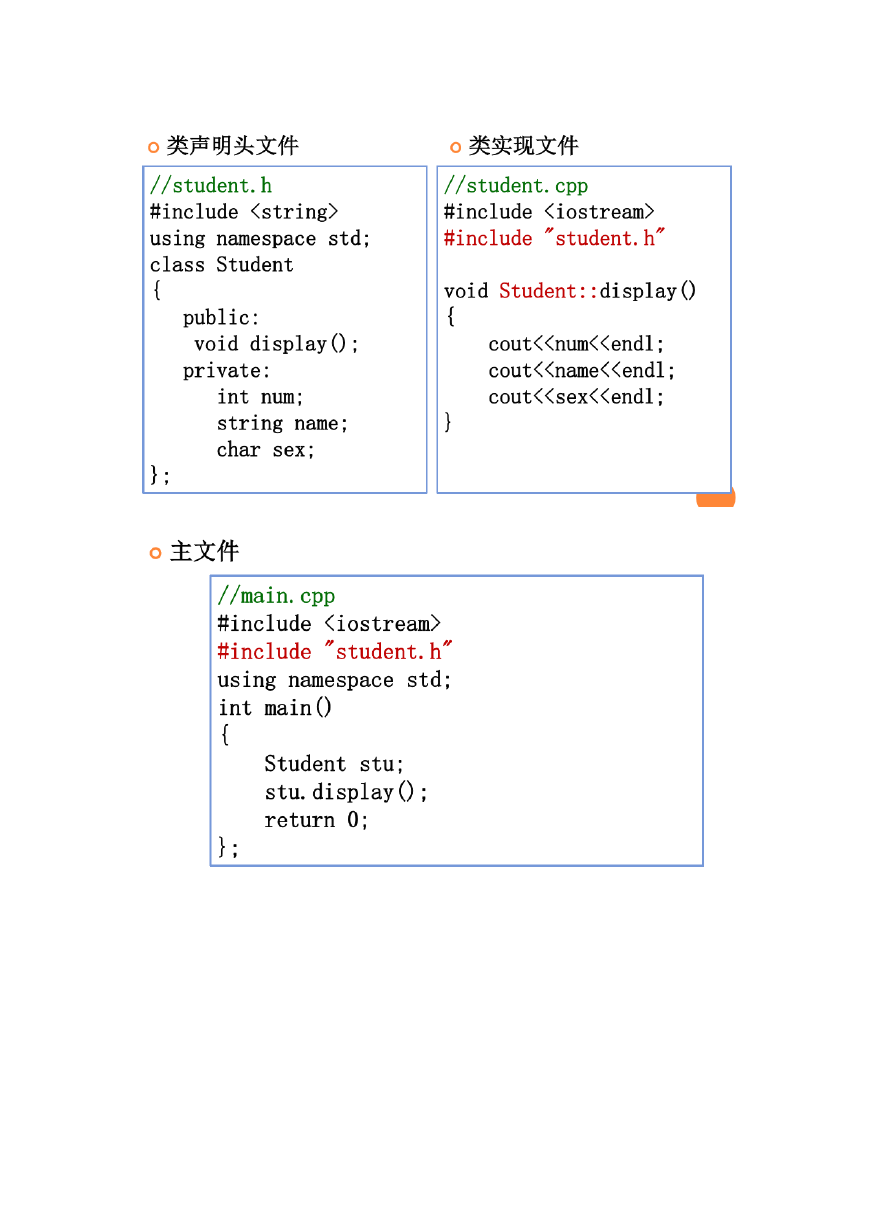This screenshot has height=1228, width=869.
Task: Select the statement "cout<<sex<<endl;"
Action: (x=577, y=397)
